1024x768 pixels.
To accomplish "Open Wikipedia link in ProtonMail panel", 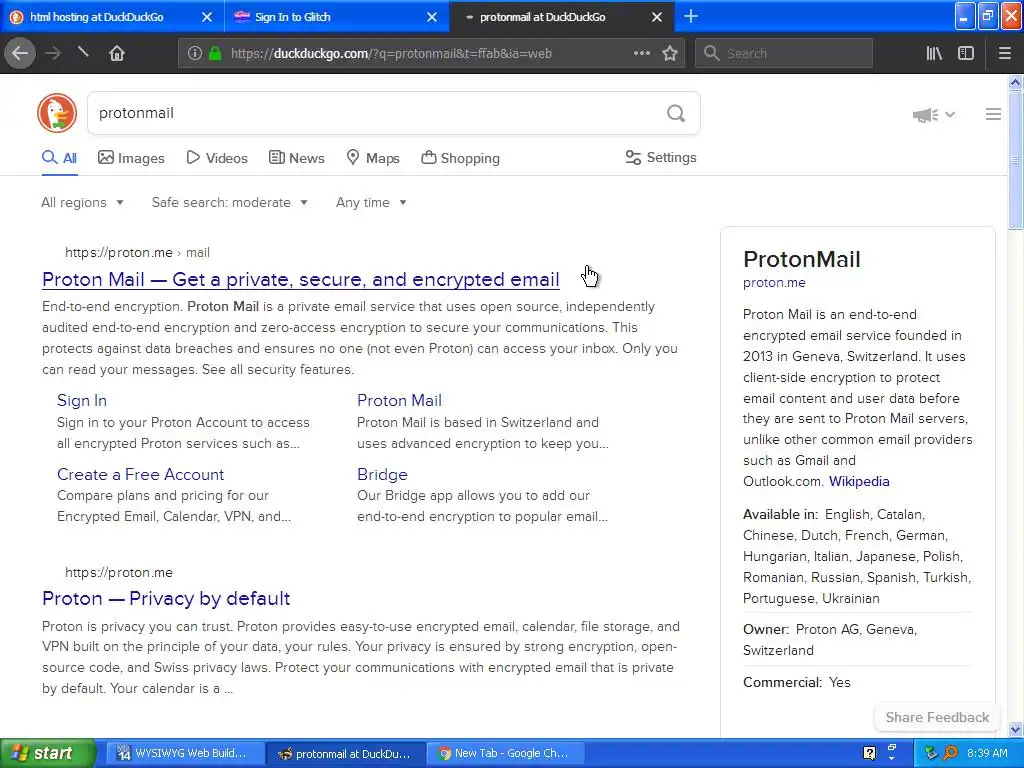I will (859, 481).
